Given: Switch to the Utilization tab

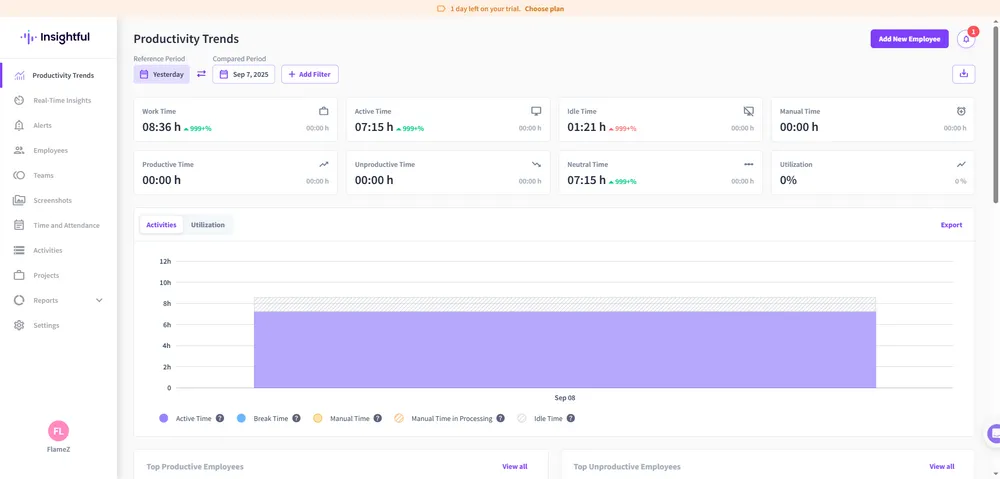Looking at the screenshot, I should [208, 225].
